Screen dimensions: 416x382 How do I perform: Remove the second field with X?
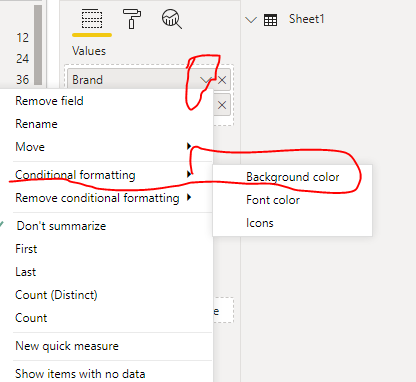click(x=222, y=105)
